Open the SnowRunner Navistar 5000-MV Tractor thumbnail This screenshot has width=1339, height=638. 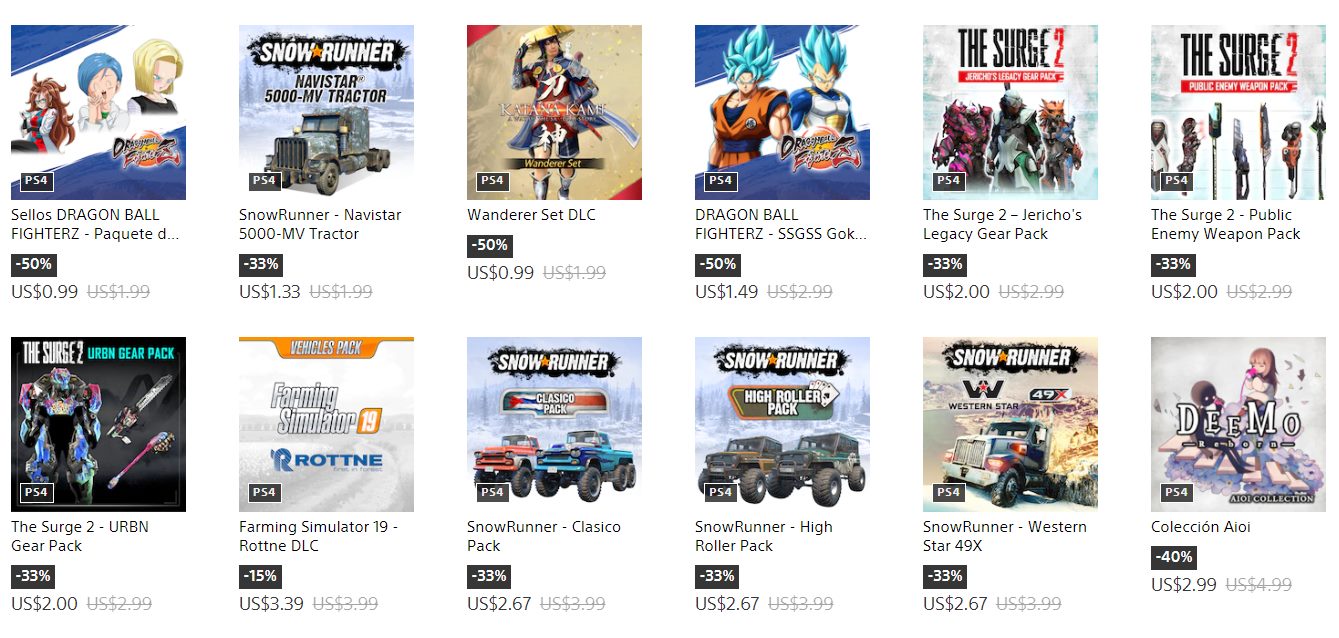(x=326, y=112)
